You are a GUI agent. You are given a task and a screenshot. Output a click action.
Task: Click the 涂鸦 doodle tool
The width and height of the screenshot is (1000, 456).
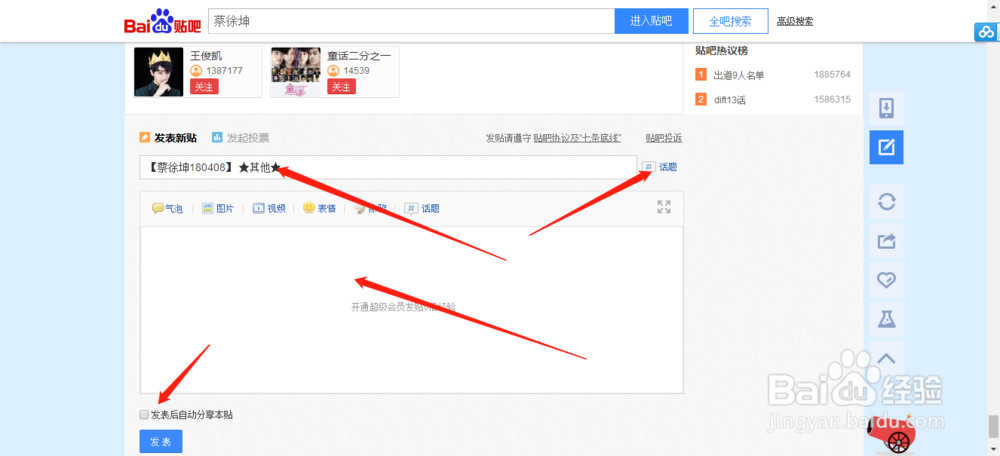coord(370,209)
